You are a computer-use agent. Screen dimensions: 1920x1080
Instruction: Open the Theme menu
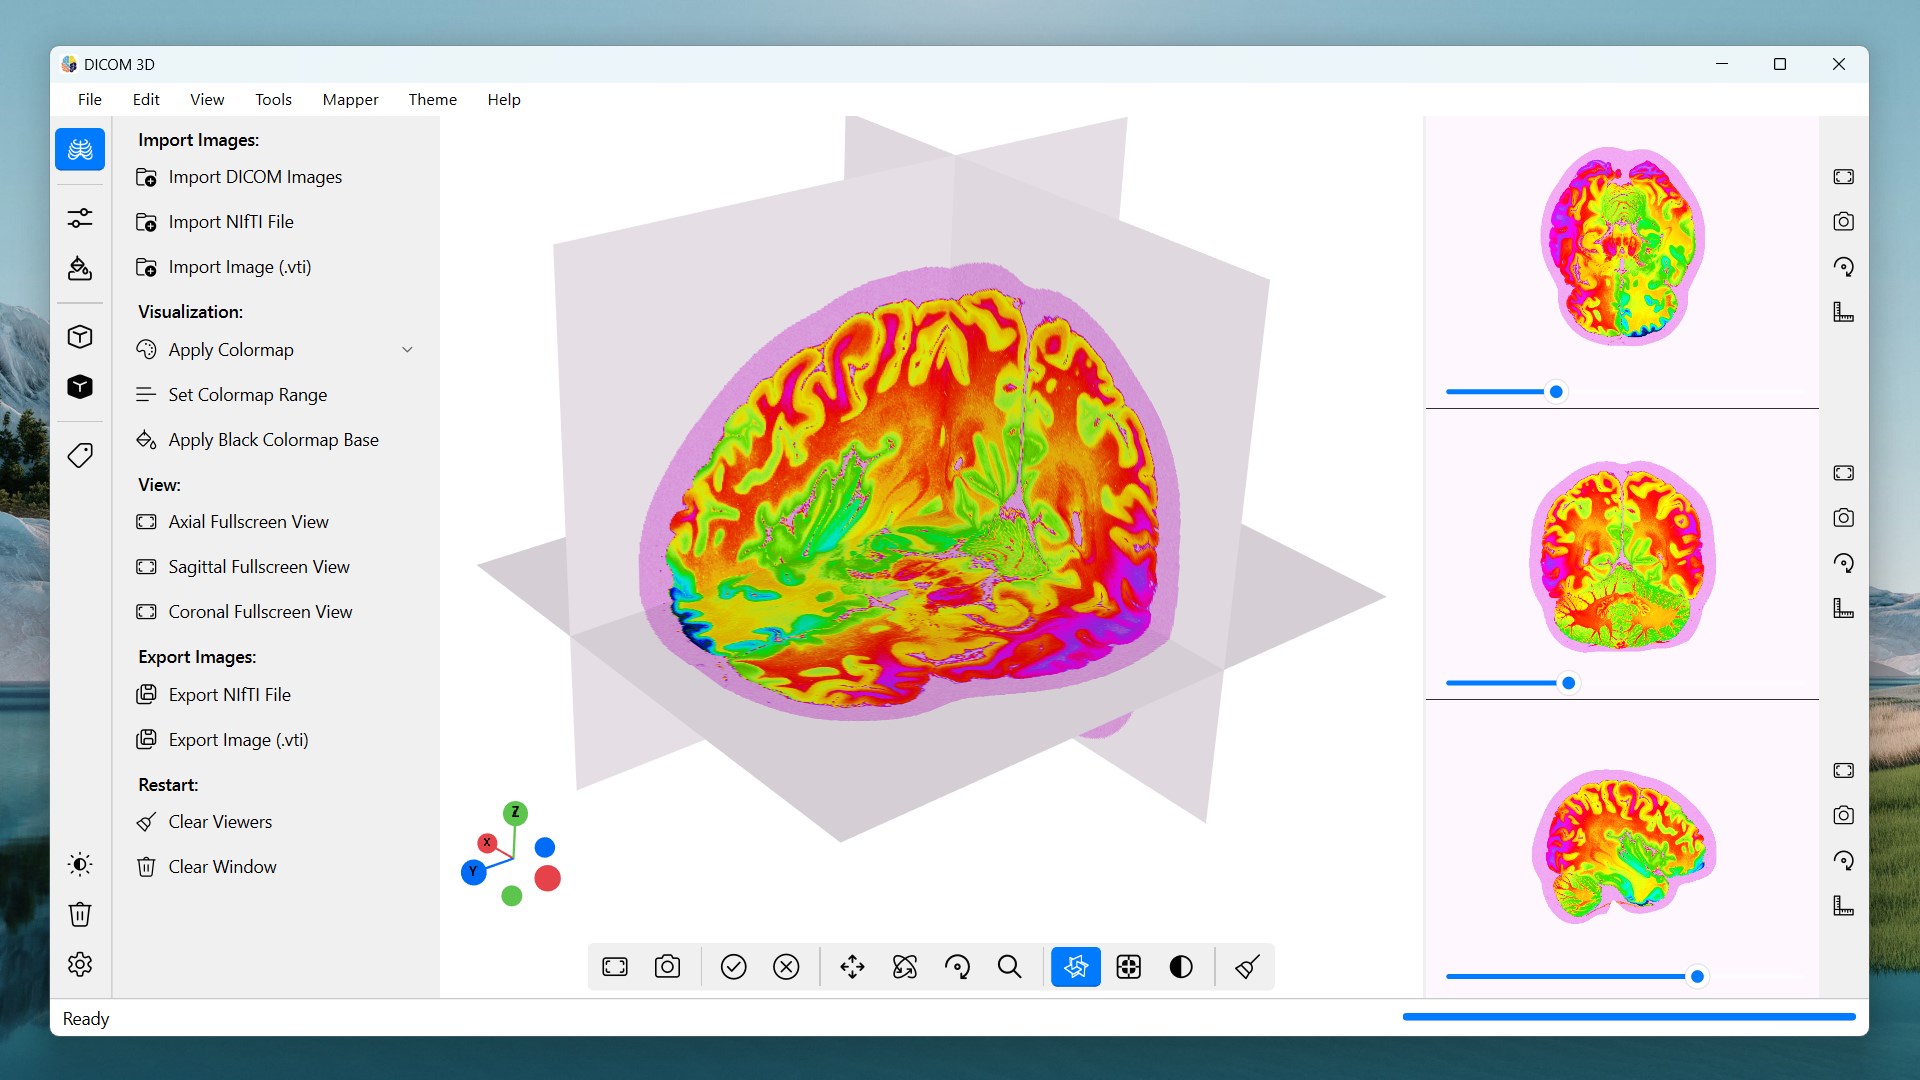tap(432, 99)
